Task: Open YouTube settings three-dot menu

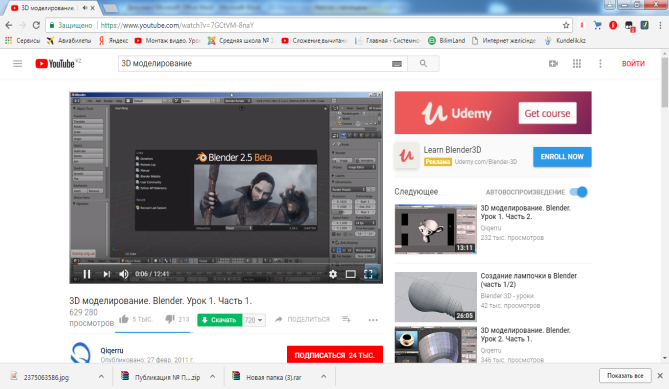Action: [x=600, y=64]
